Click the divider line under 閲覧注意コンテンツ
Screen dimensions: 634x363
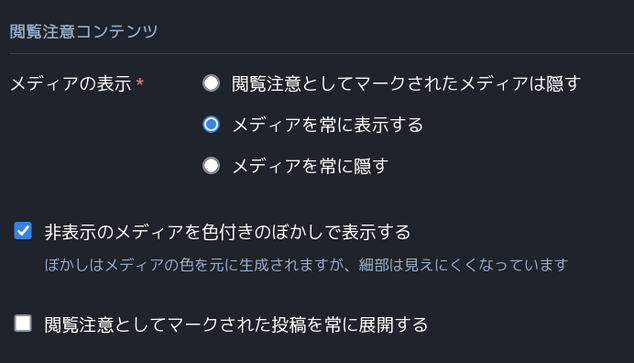point(321,53)
